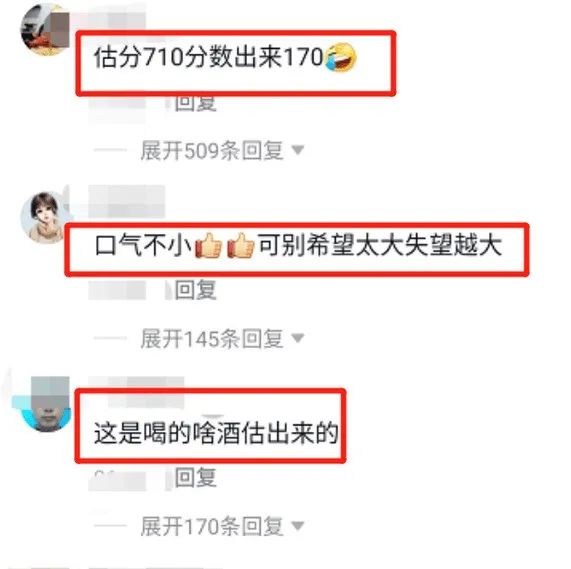Open blurred username above the 口气不小 comment
The height and width of the screenshot is (569, 571).
(x=126, y=201)
